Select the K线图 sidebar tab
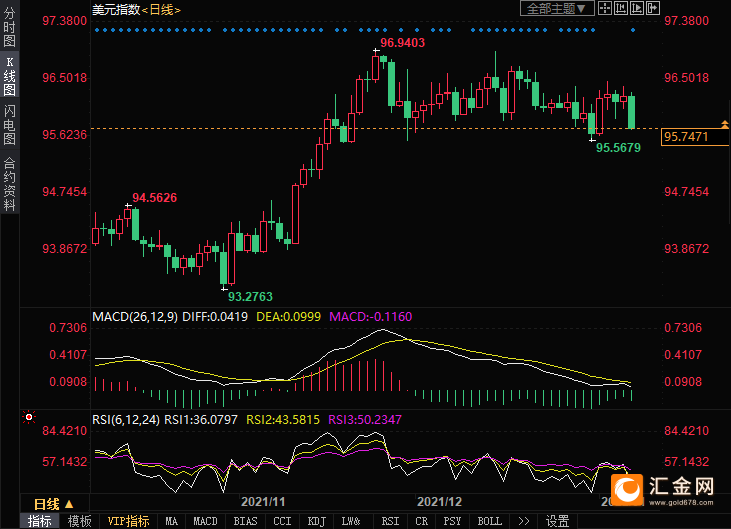This screenshot has width=731, height=529. click(9, 76)
